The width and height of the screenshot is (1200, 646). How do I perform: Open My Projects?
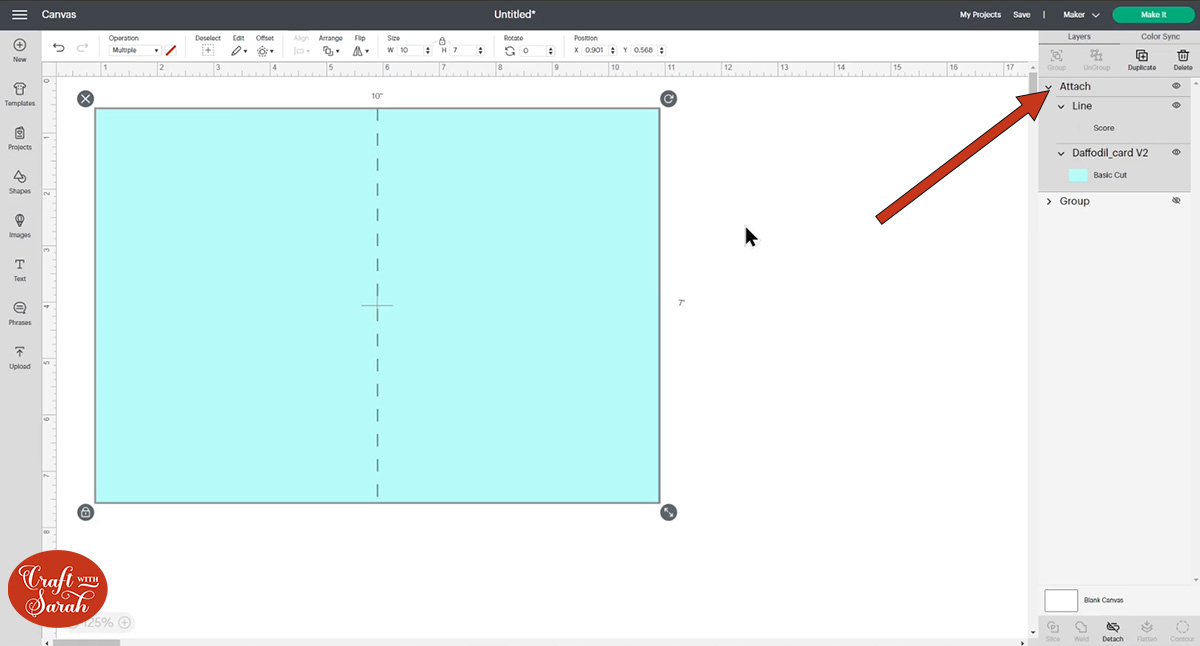click(980, 15)
